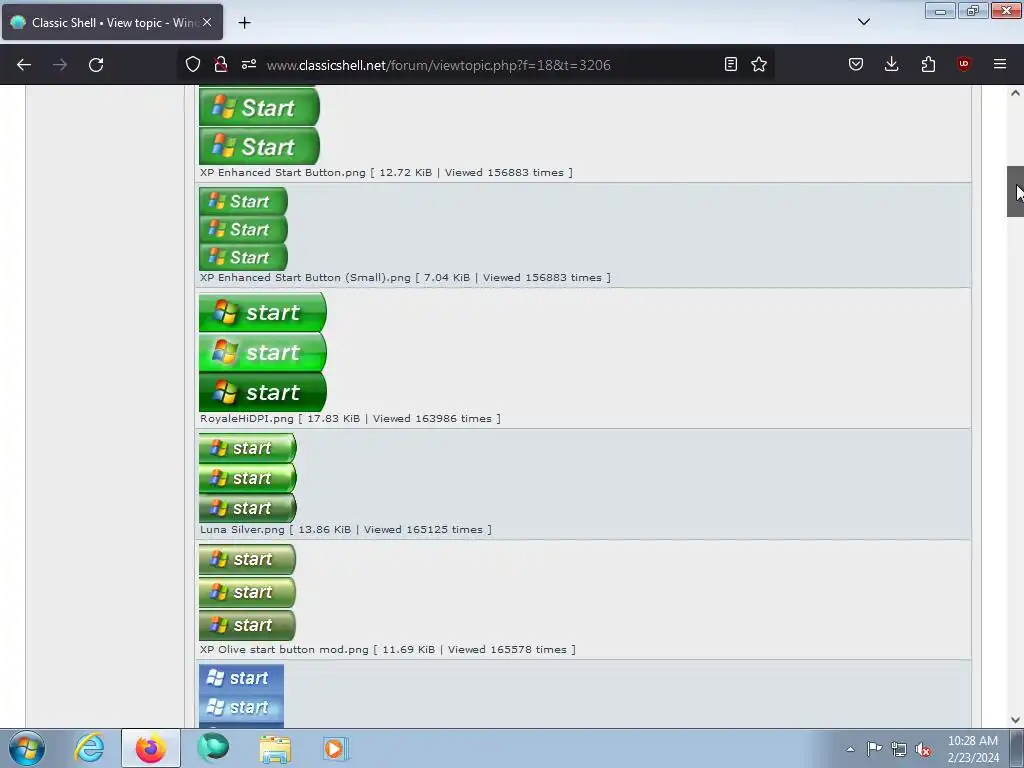Image resolution: width=1024 pixels, height=768 pixels.
Task: Bookmark this page with the star icon
Action: coord(759,64)
